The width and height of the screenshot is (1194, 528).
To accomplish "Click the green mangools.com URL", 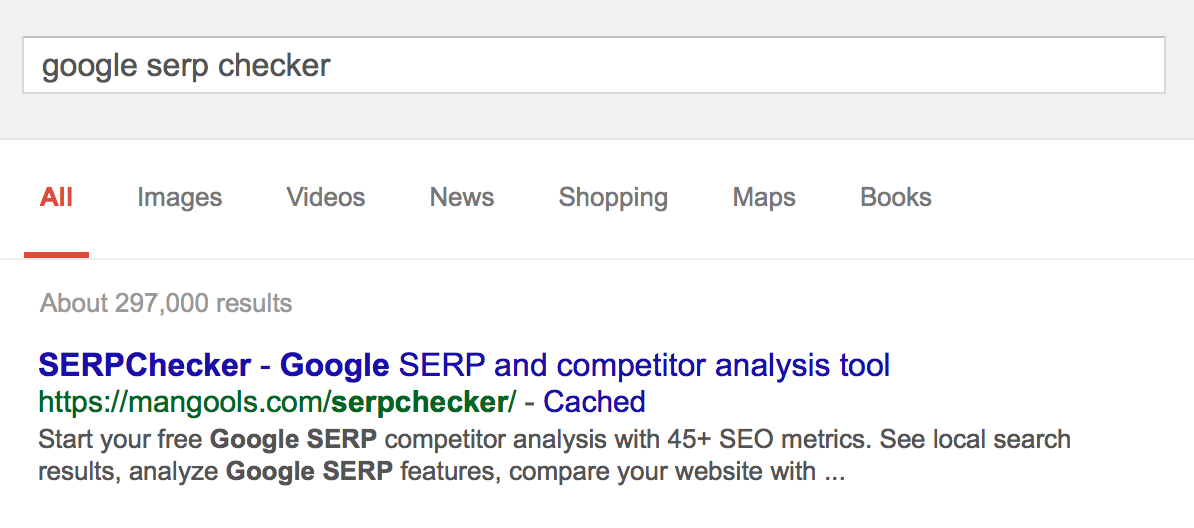I will pyautogui.click(x=277, y=401).
